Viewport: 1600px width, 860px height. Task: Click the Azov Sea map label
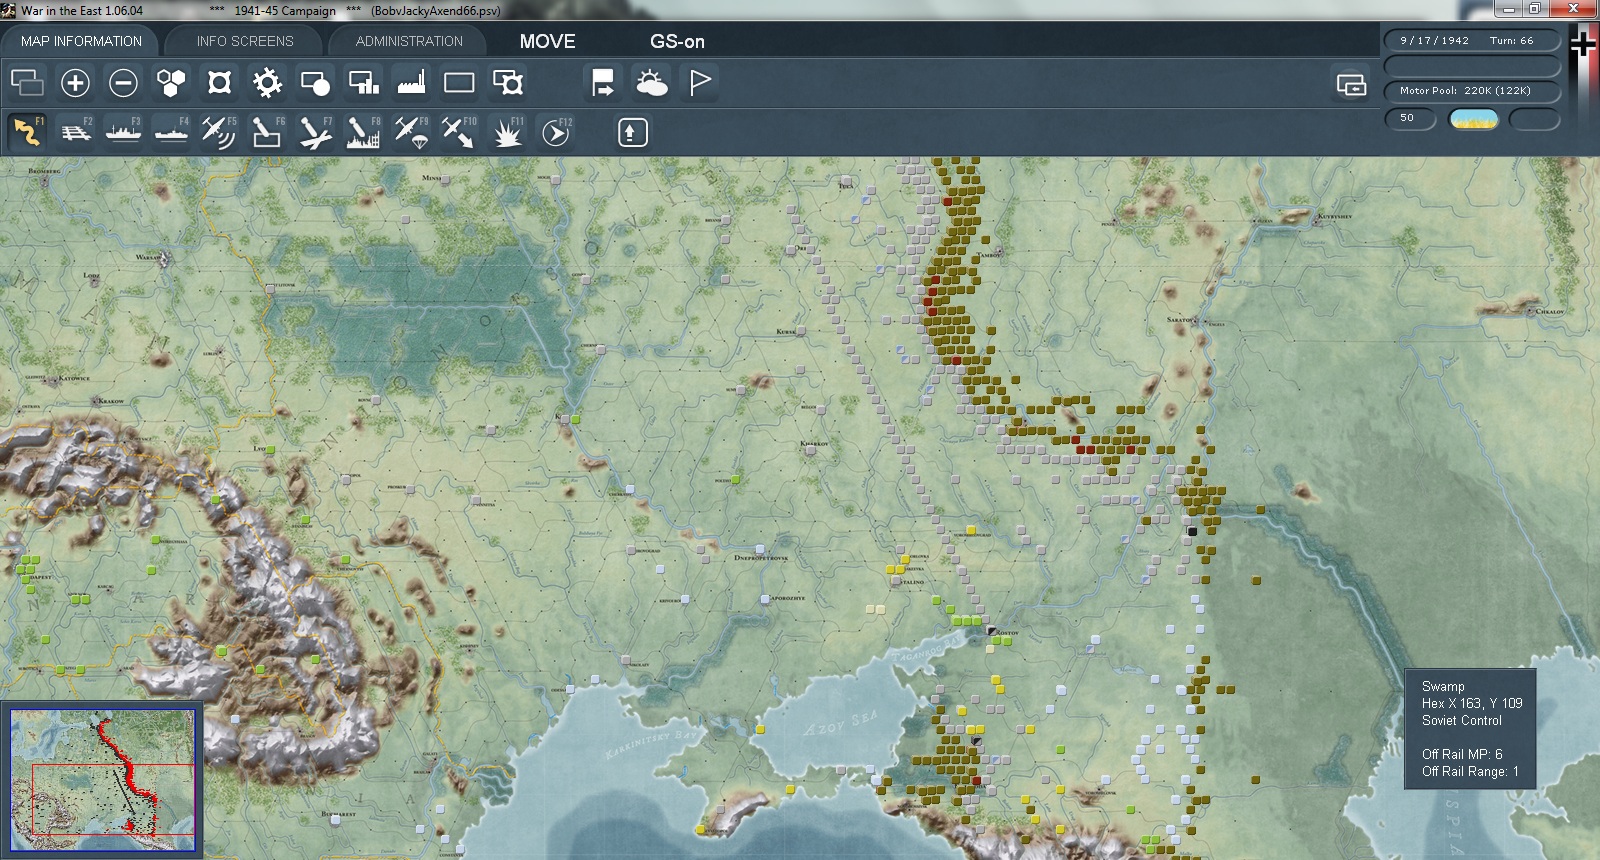coord(841,722)
